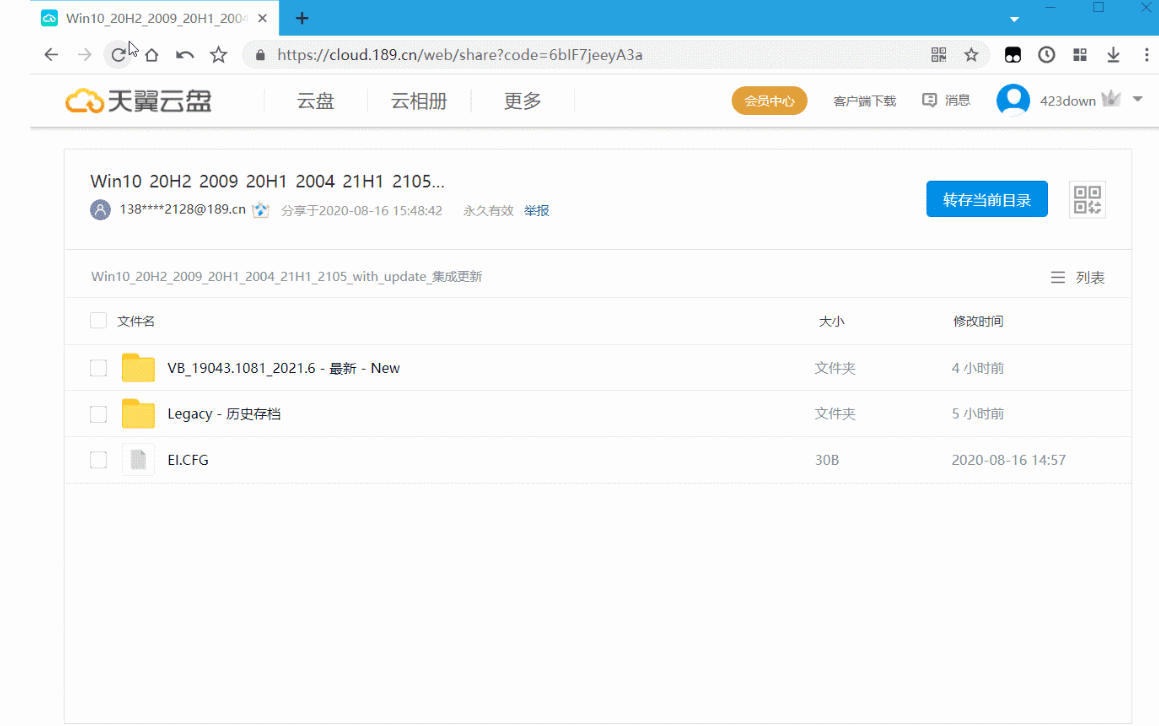This screenshot has height=726, width=1159.
Task: Click the sharer email 138****2128@189.cn
Action: click(183, 209)
